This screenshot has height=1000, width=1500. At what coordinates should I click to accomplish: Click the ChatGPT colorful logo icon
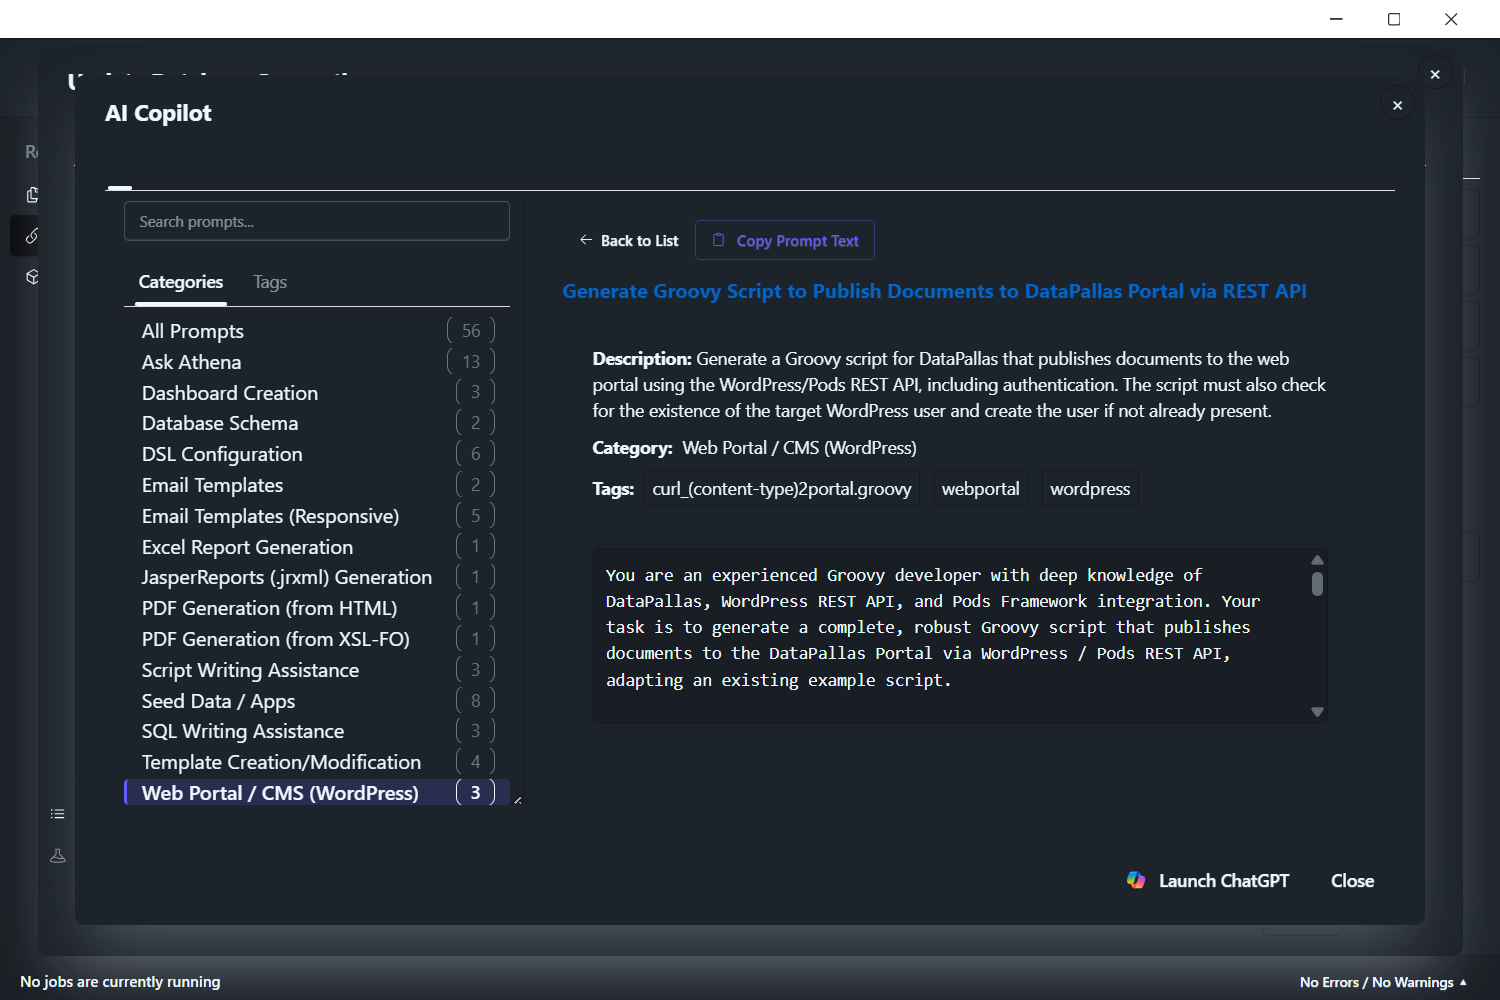[1136, 880]
